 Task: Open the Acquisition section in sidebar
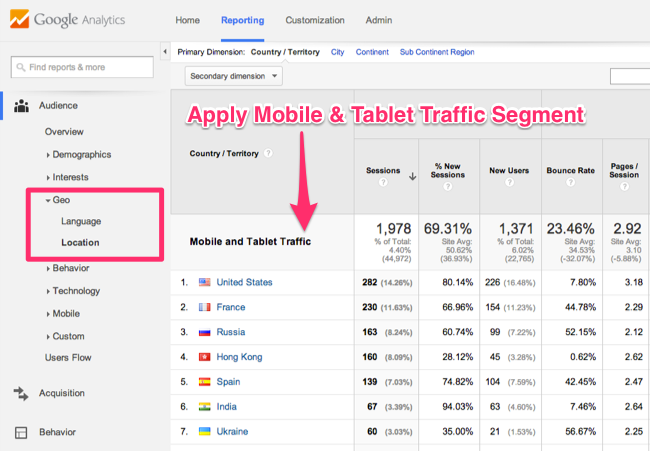(62, 393)
